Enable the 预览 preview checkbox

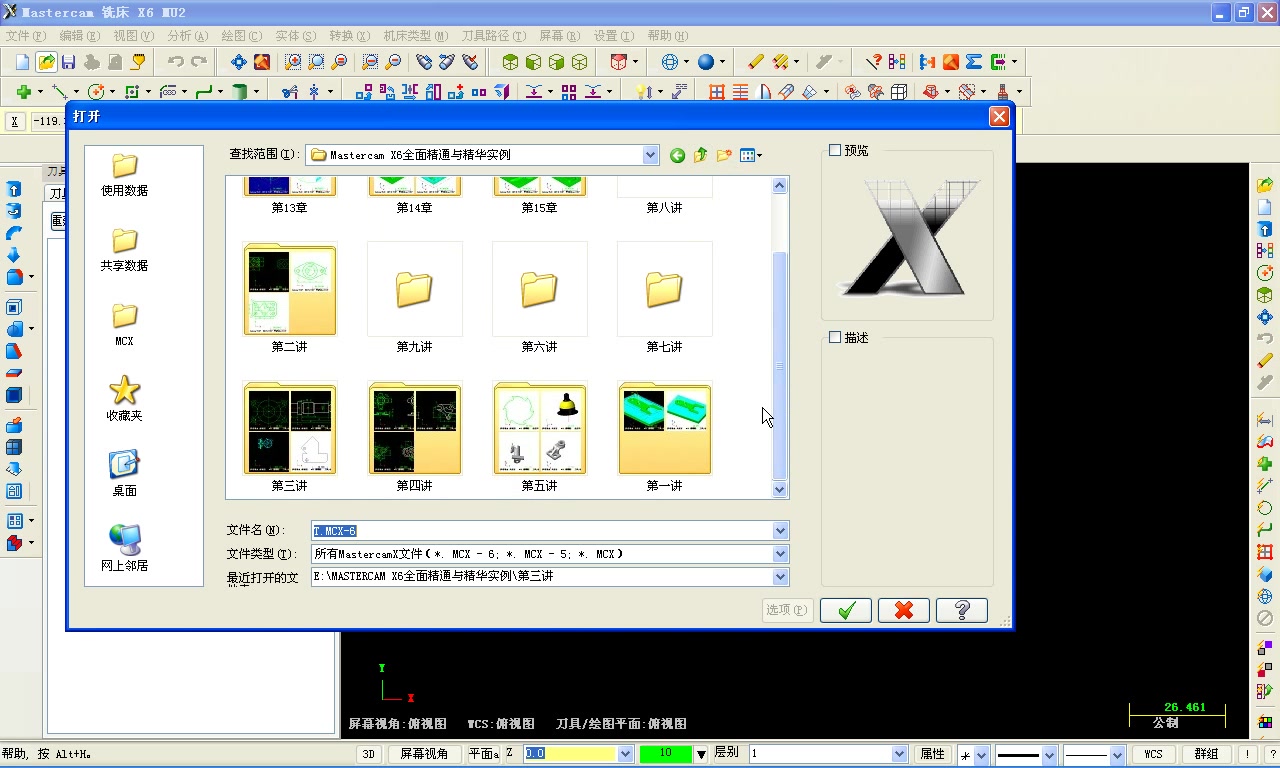(838, 150)
